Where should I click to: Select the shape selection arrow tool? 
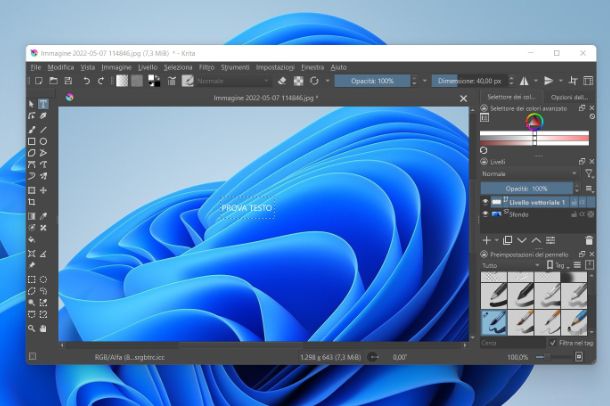32,104
